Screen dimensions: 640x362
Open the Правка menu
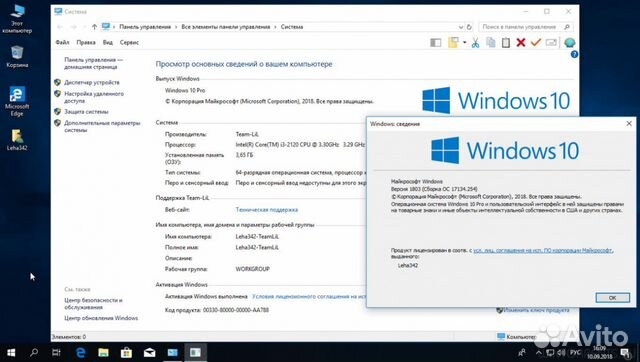(x=86, y=42)
